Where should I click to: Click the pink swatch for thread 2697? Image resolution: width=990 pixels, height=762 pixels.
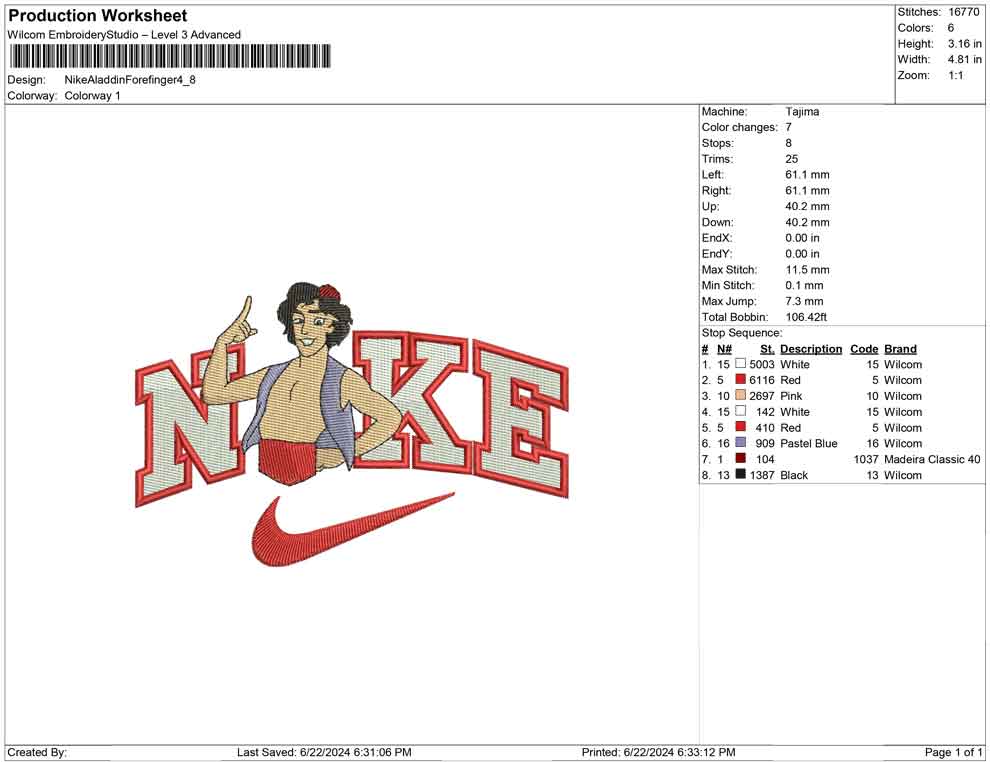pos(741,395)
